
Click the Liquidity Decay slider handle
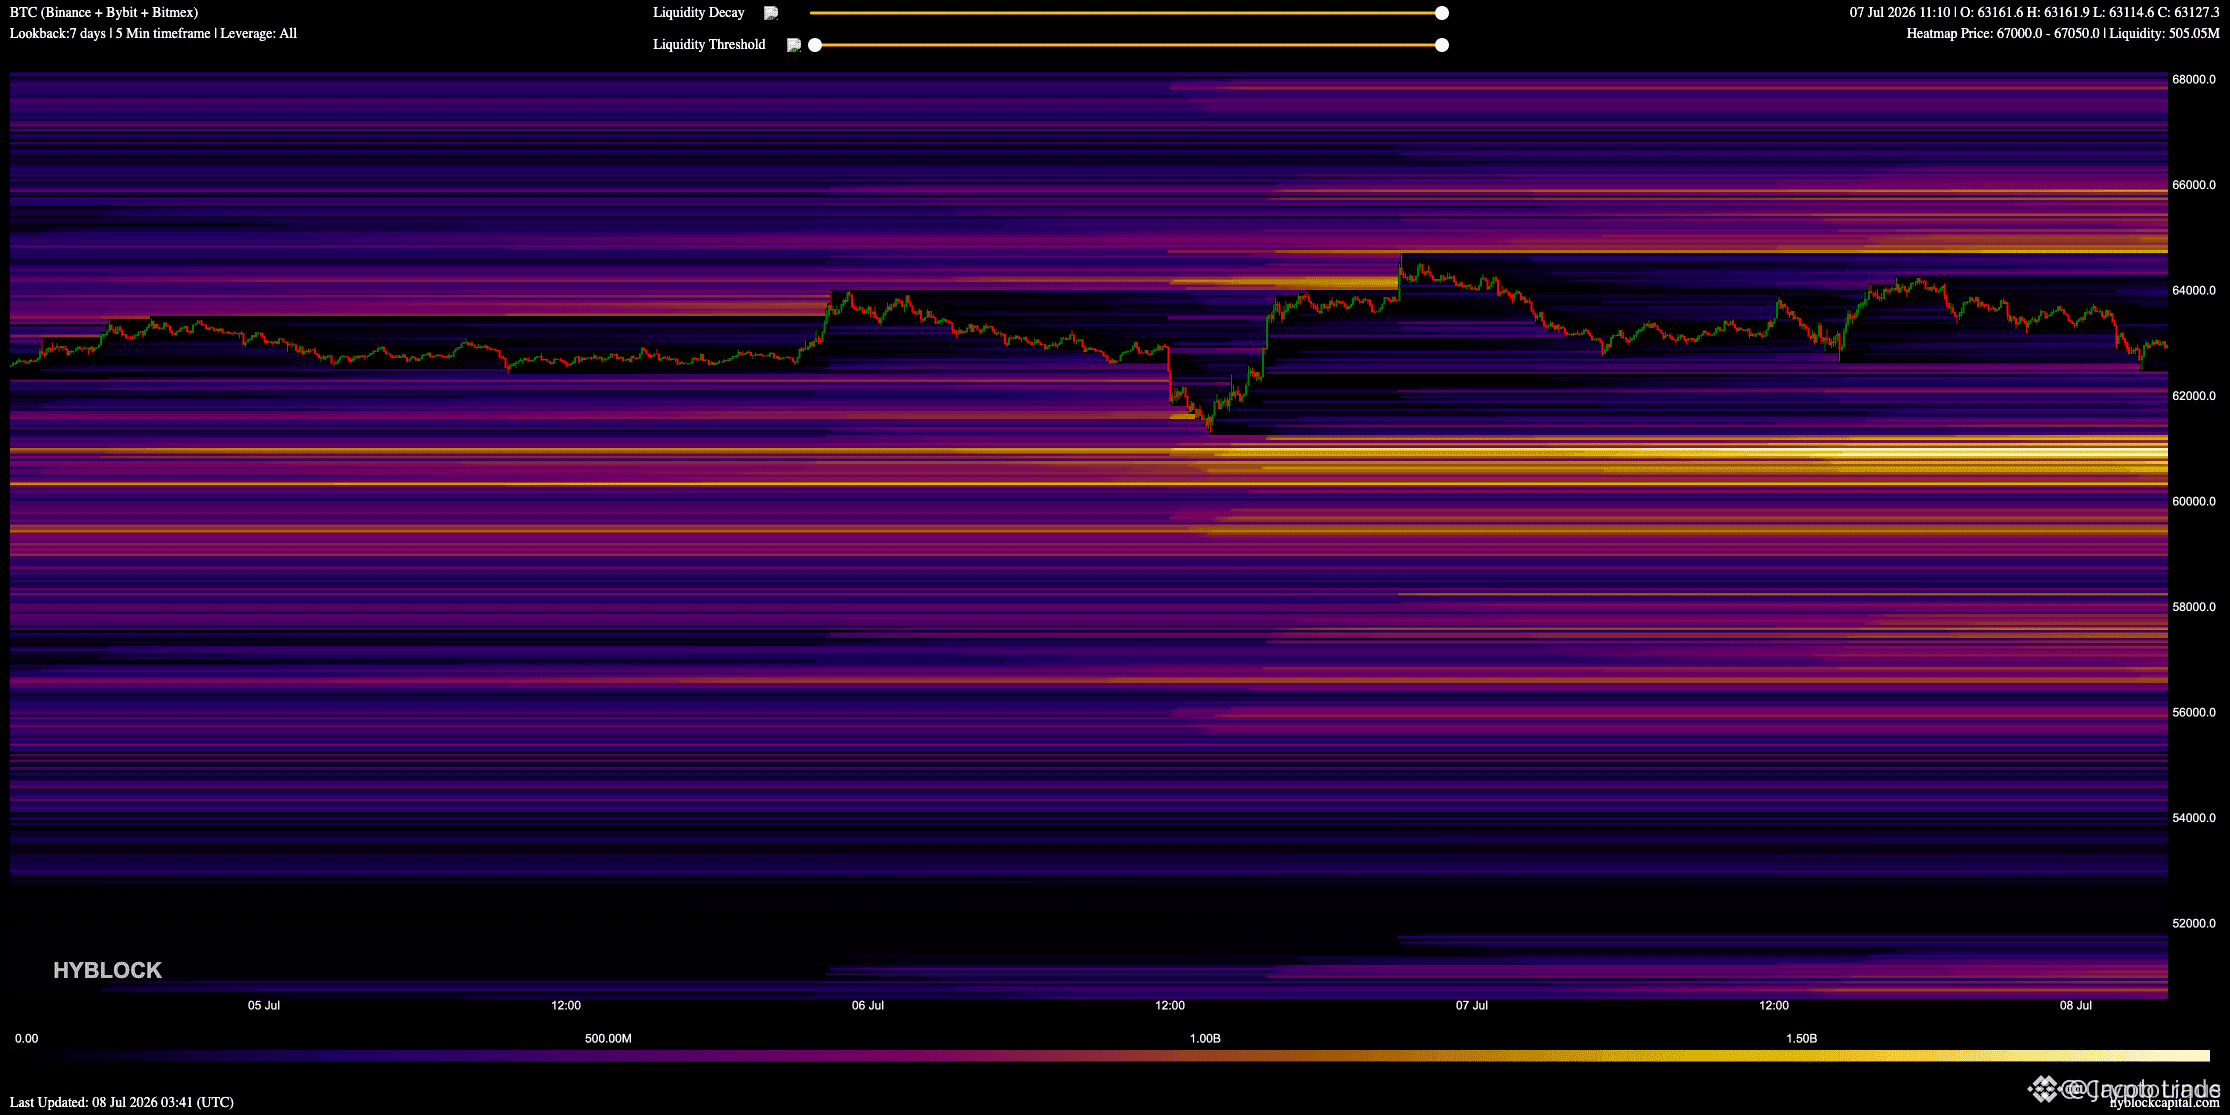coord(1442,13)
